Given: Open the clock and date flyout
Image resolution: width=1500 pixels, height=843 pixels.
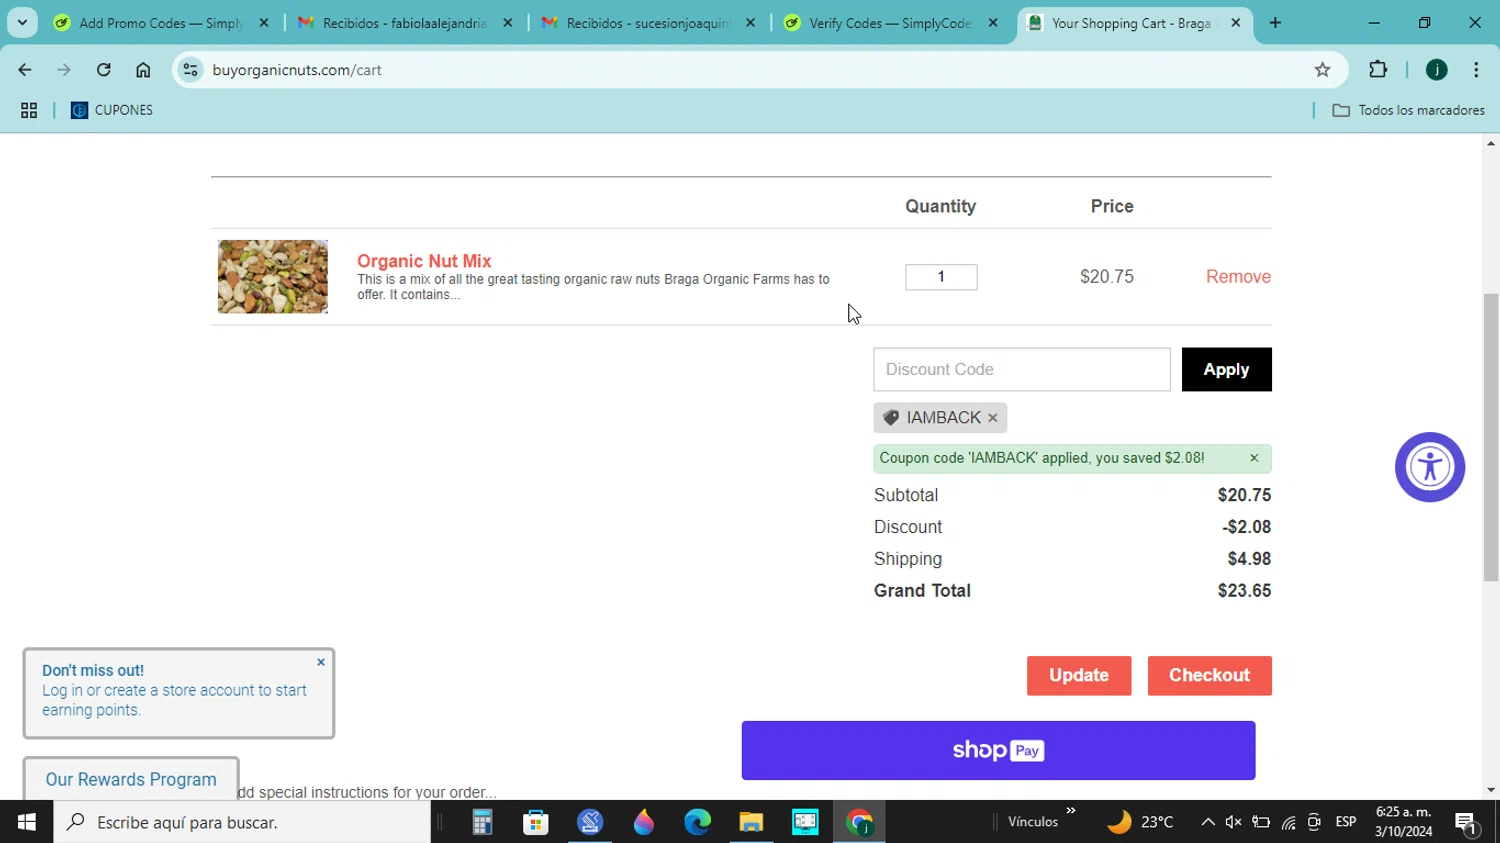Looking at the screenshot, I should (1404, 822).
